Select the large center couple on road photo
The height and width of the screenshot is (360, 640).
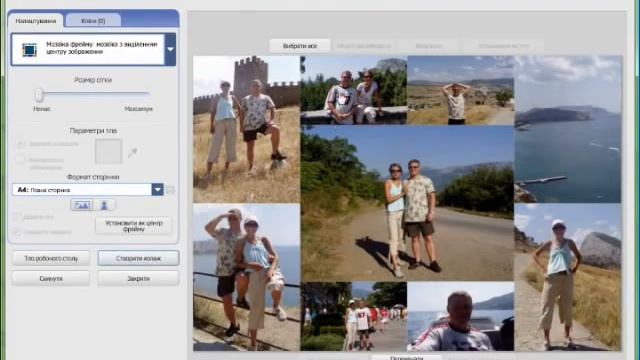pyautogui.click(x=407, y=203)
